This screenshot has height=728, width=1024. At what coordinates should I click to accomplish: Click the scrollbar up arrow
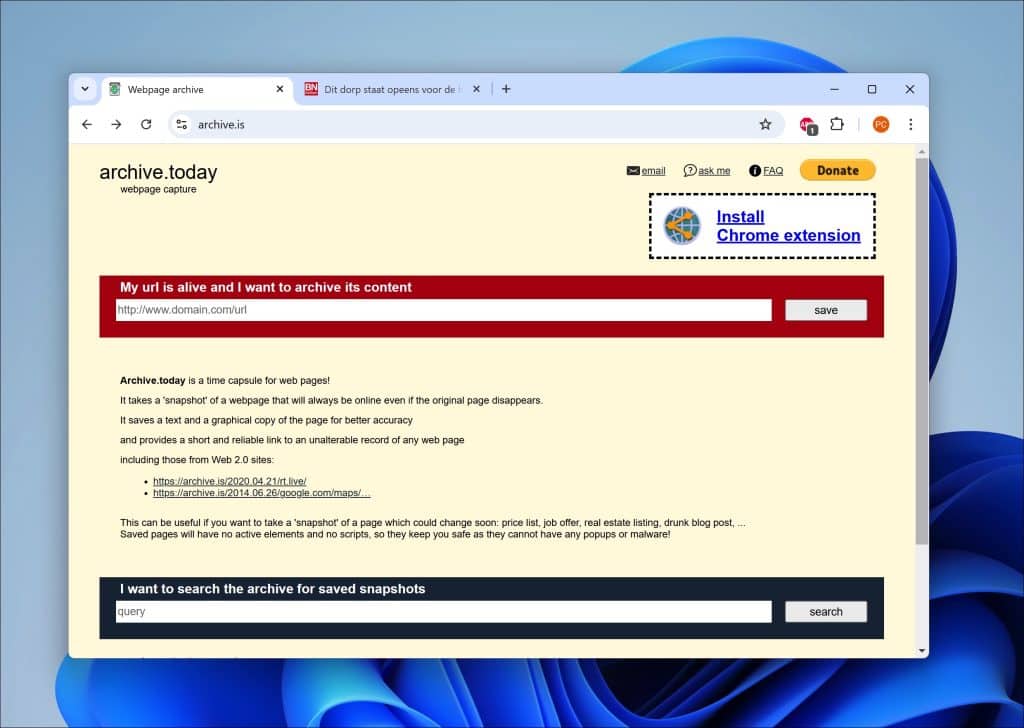(x=921, y=152)
